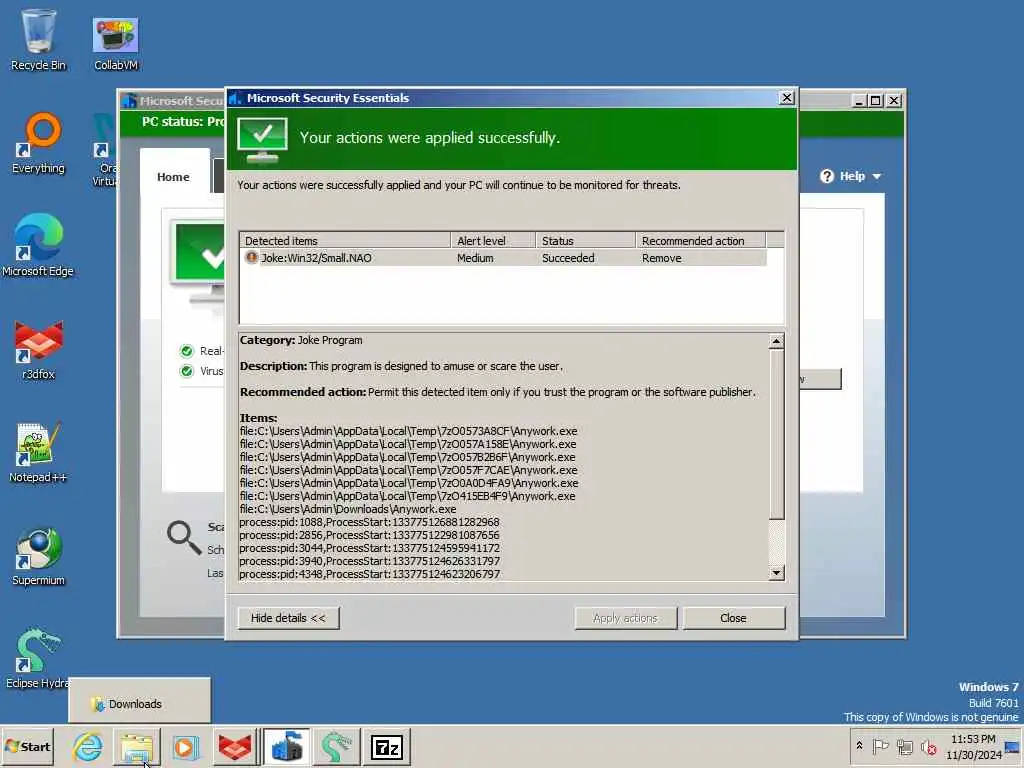Select the Joke:Win32/Small.NAO row
The height and width of the screenshot is (768, 1024).
(x=503, y=258)
